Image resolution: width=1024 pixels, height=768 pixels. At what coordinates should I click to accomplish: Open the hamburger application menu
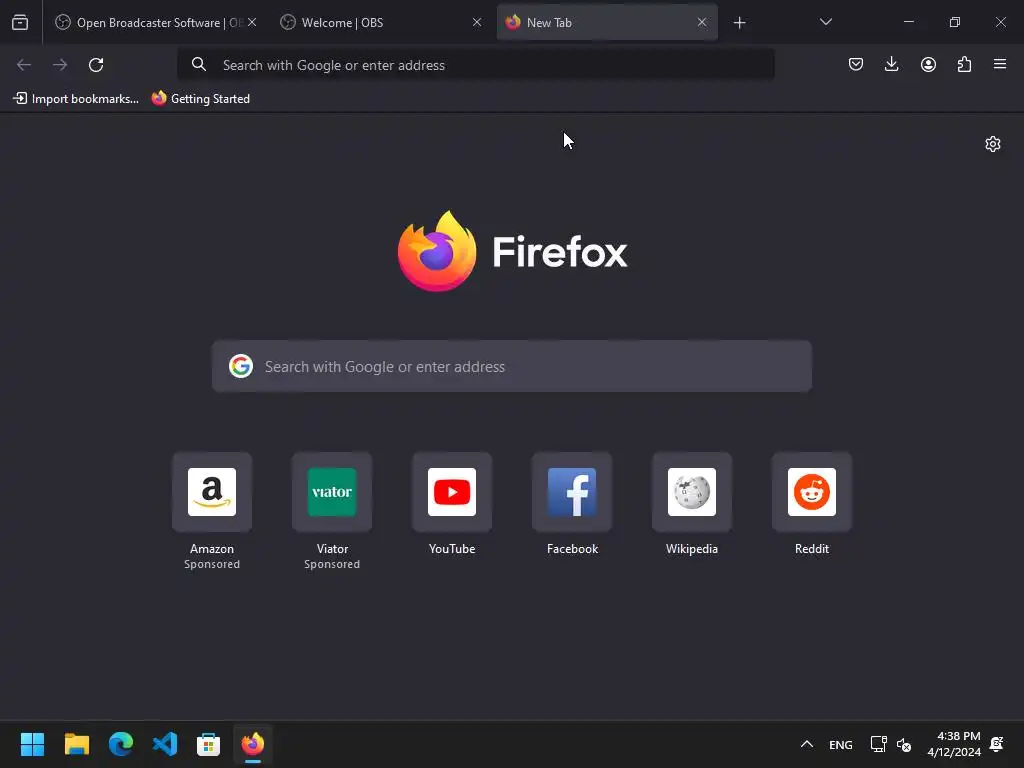coord(1000,64)
